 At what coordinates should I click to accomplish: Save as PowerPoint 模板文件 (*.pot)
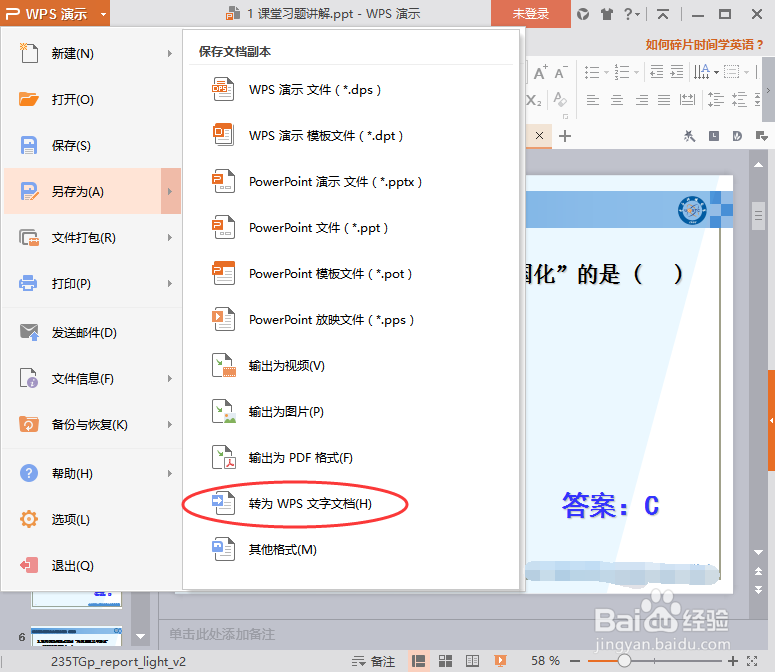pyautogui.click(x=351, y=273)
